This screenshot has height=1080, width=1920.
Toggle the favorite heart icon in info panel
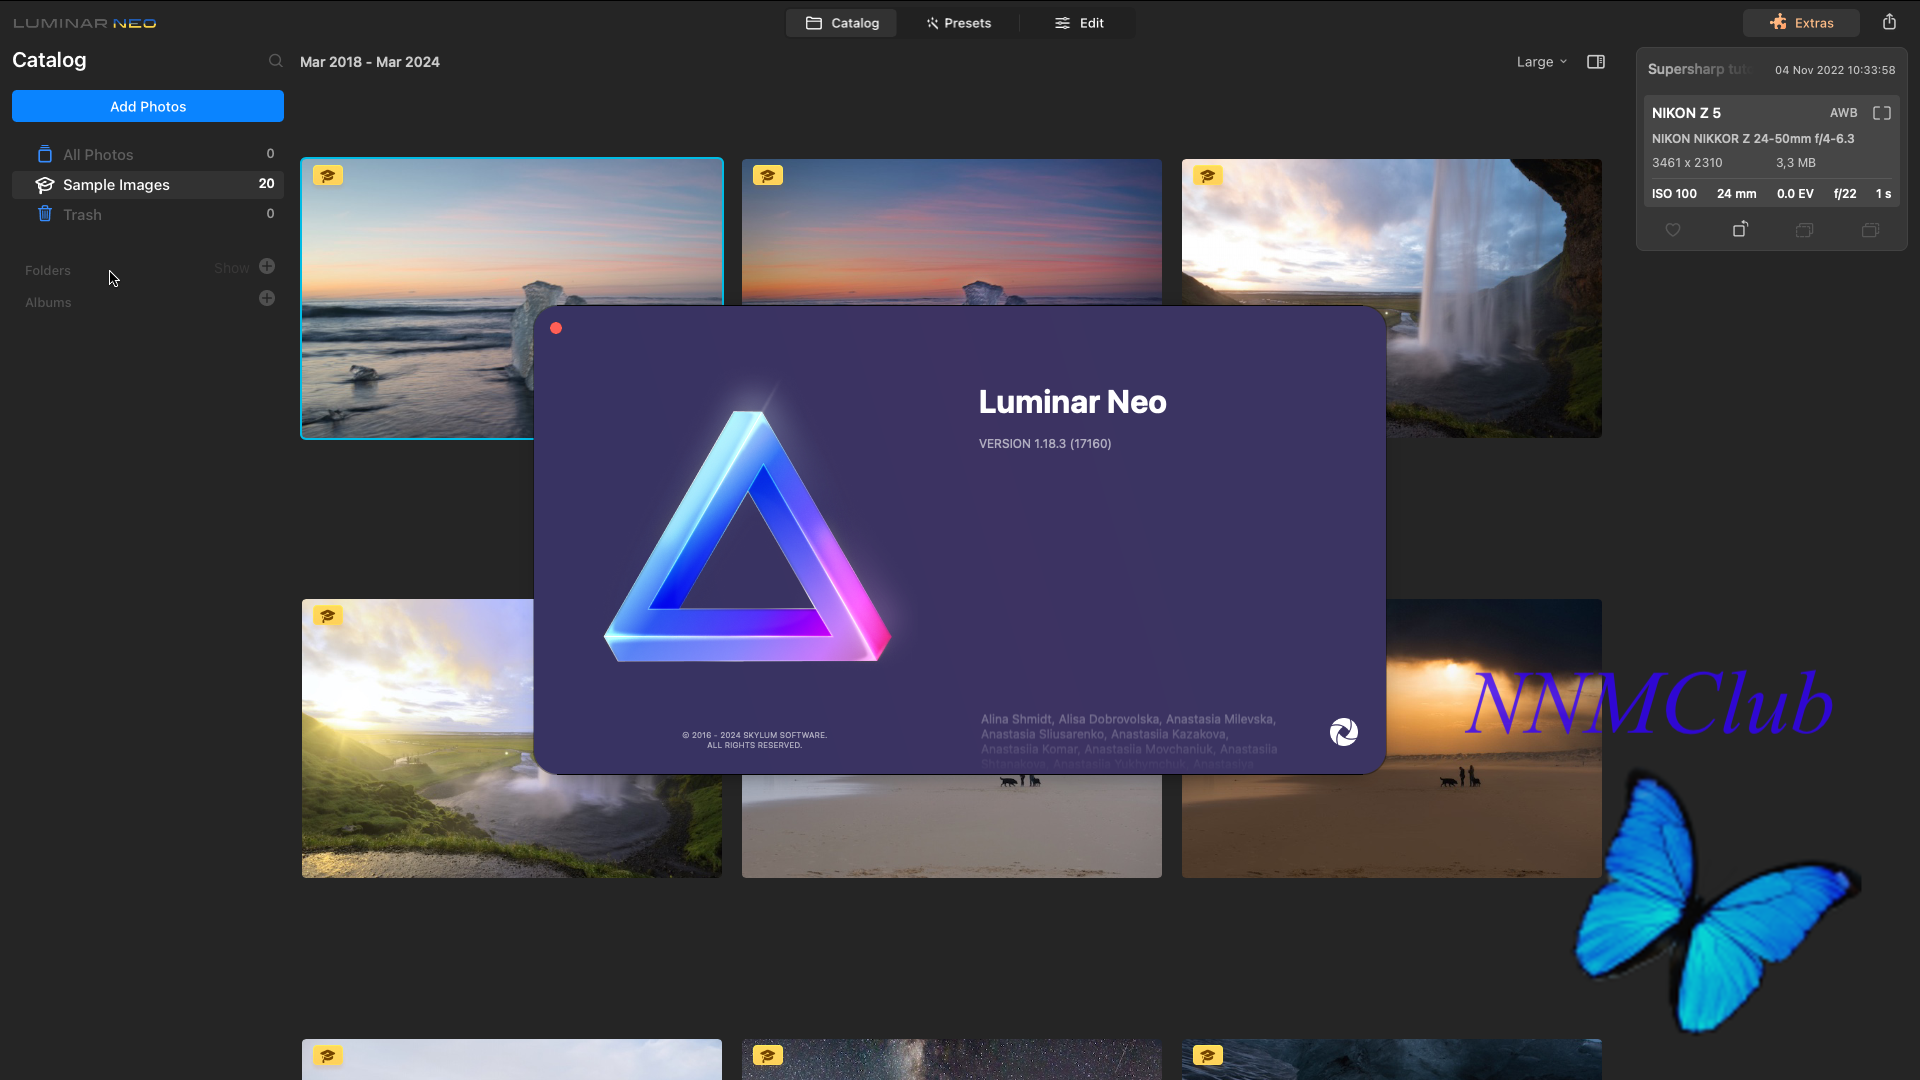point(1673,230)
